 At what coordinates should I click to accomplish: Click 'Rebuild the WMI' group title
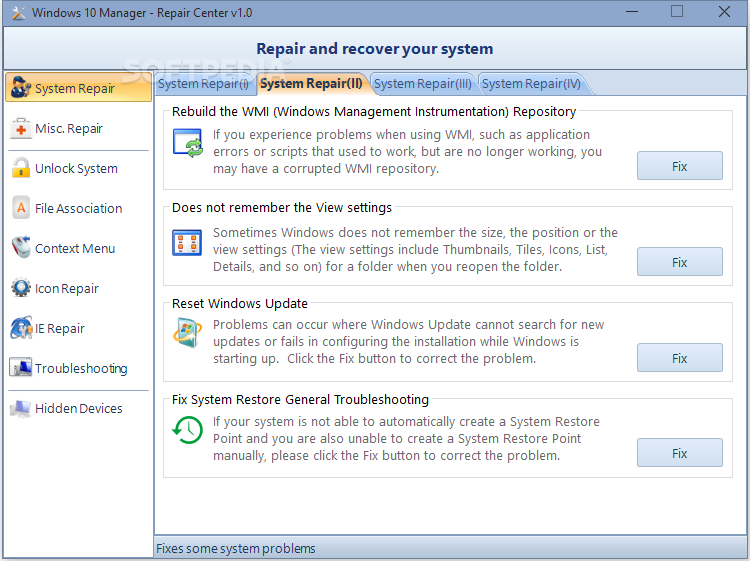pyautogui.click(x=374, y=111)
